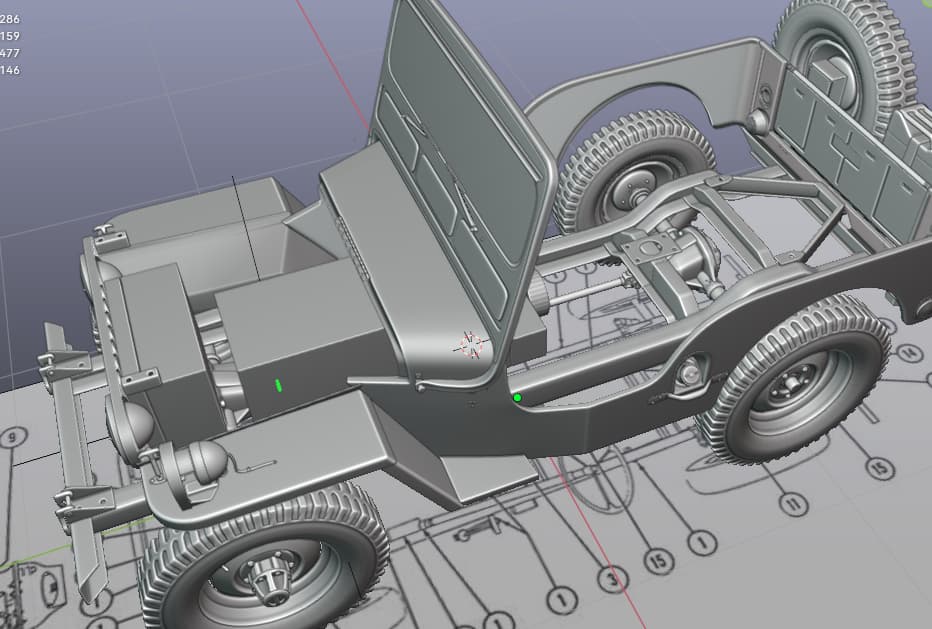This screenshot has width=932, height=629.
Task: Click the statistic value 286 in the overlay
Action: [10, 19]
